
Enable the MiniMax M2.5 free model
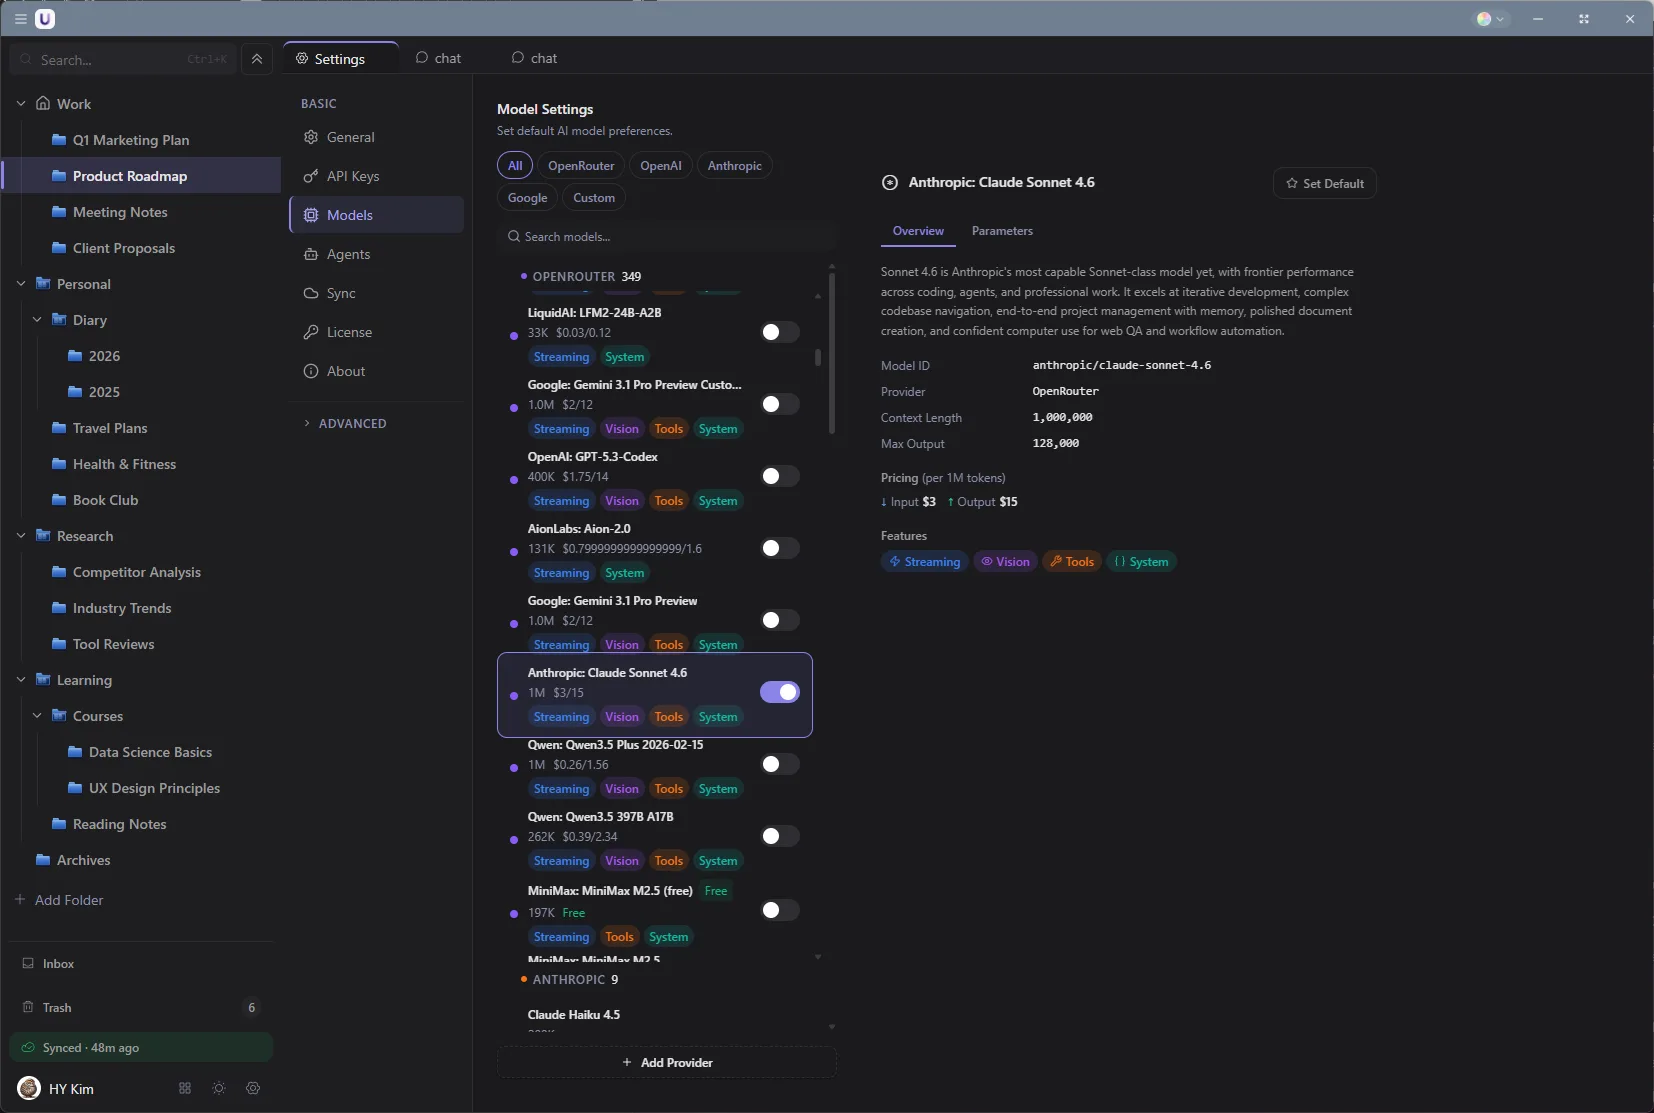pyautogui.click(x=778, y=910)
